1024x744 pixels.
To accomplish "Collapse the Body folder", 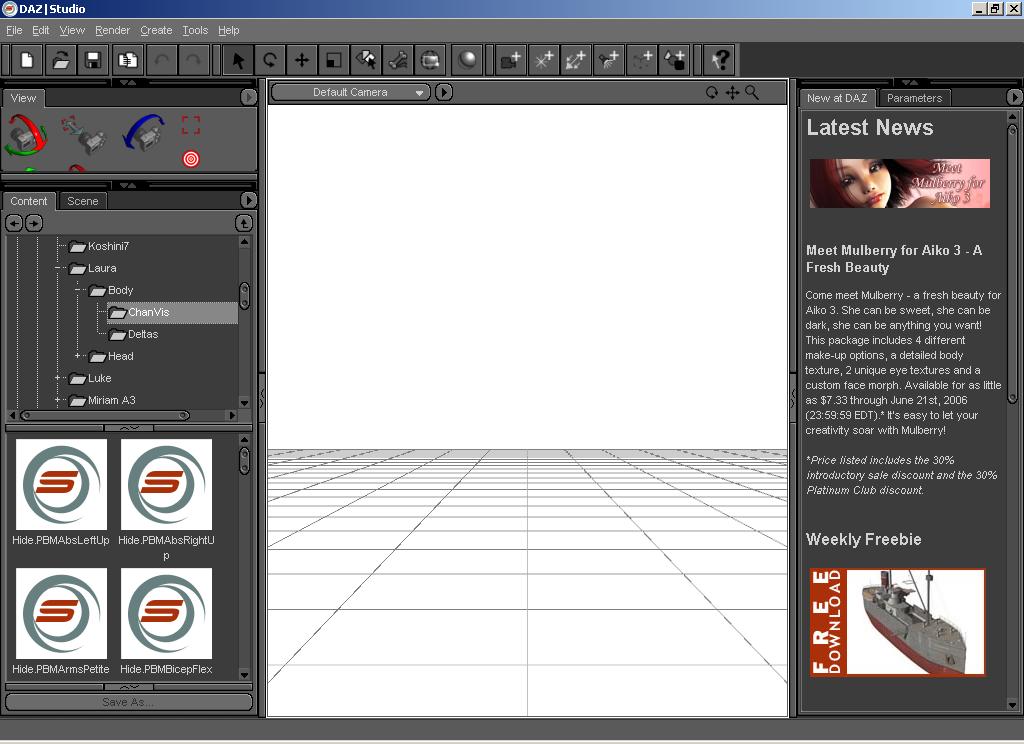I will 77,289.
